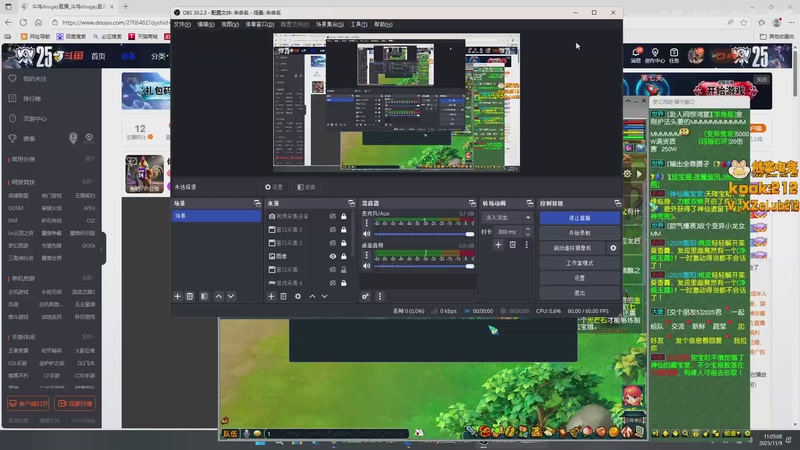The height and width of the screenshot is (450, 800).
Task: Click the source toolbar 滤镜 button above the docks
Action: click(x=307, y=187)
